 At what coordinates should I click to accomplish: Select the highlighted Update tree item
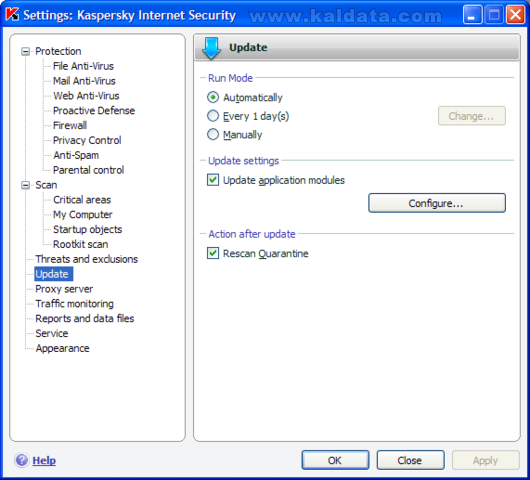[x=53, y=274]
